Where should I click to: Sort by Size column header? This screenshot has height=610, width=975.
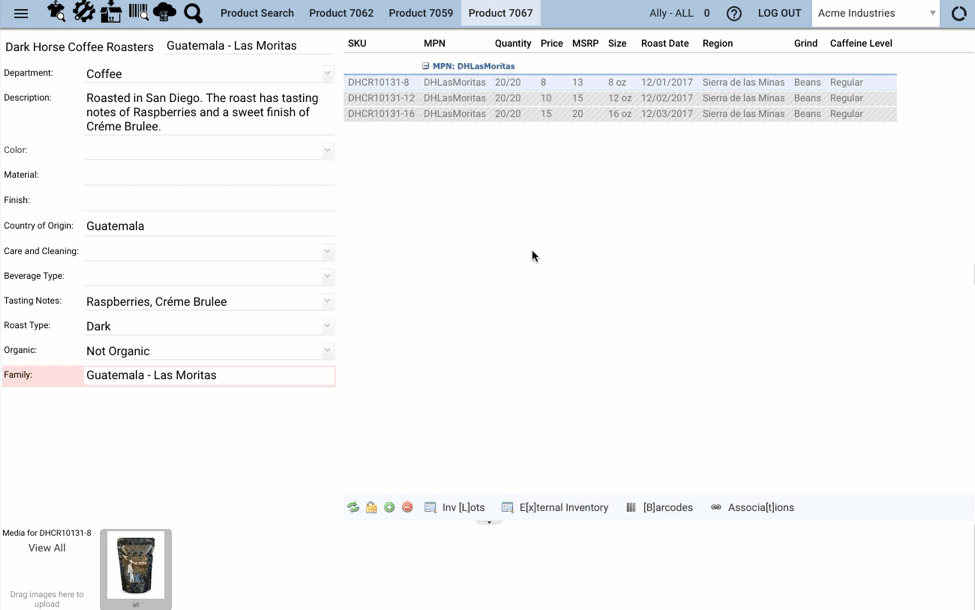(617, 43)
